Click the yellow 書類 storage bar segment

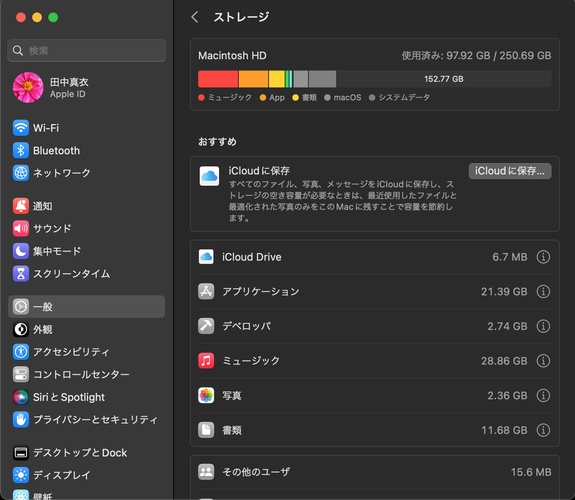276,79
